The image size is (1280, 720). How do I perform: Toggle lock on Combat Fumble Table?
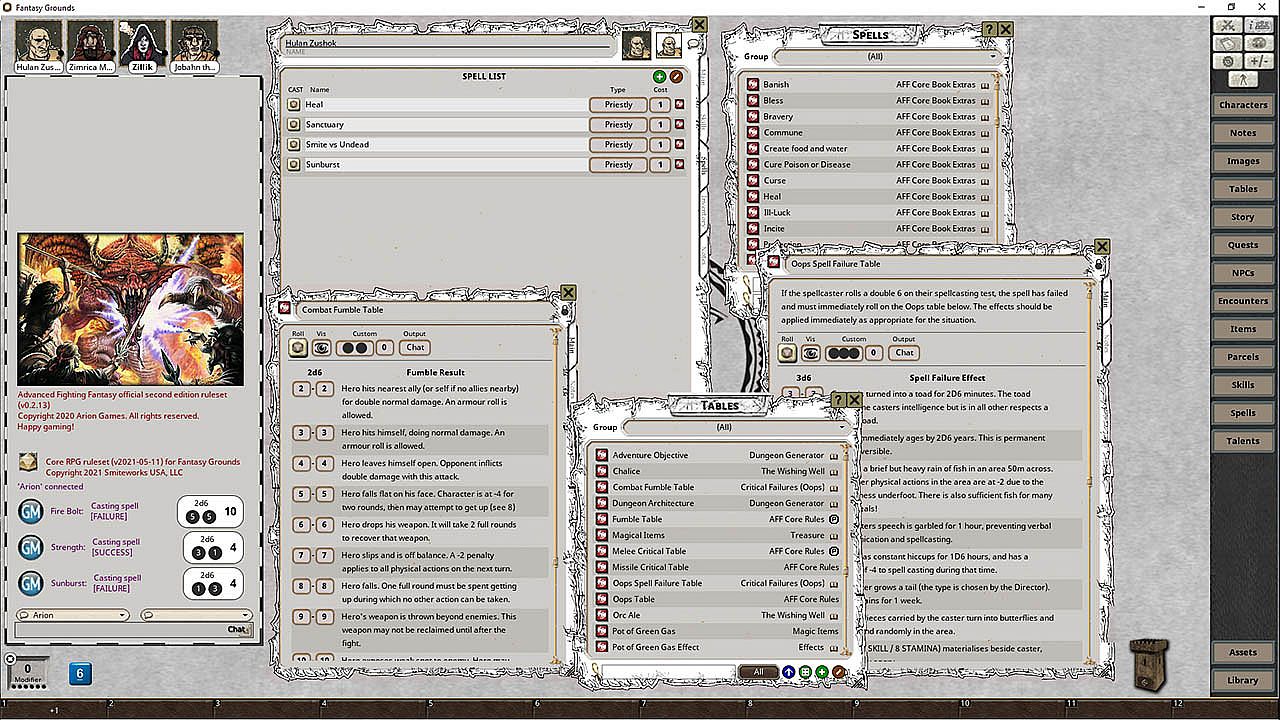[x=565, y=311]
